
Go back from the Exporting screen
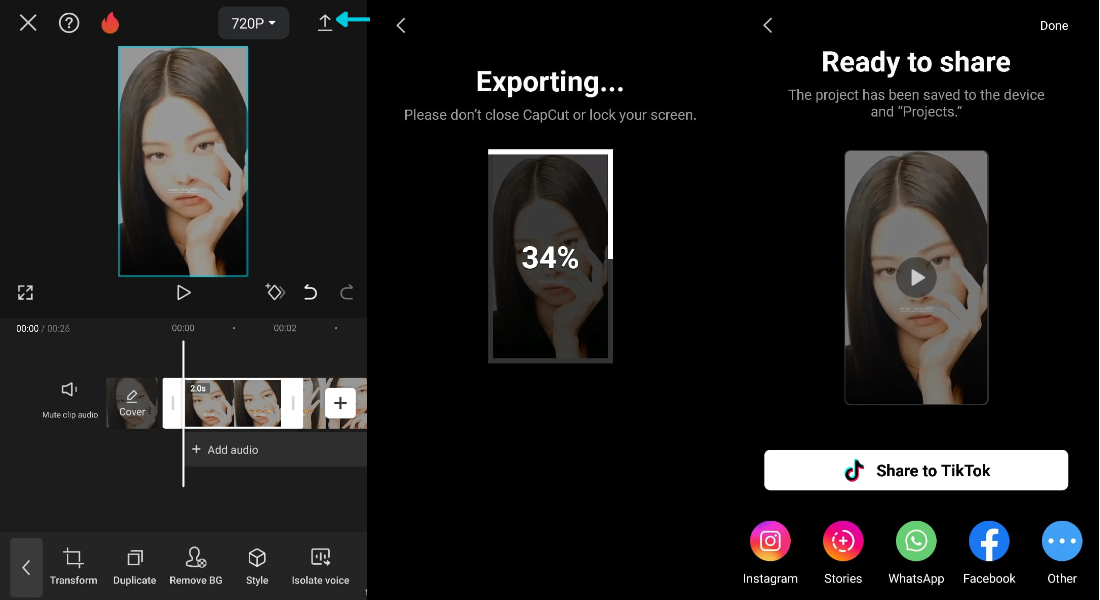coord(401,26)
